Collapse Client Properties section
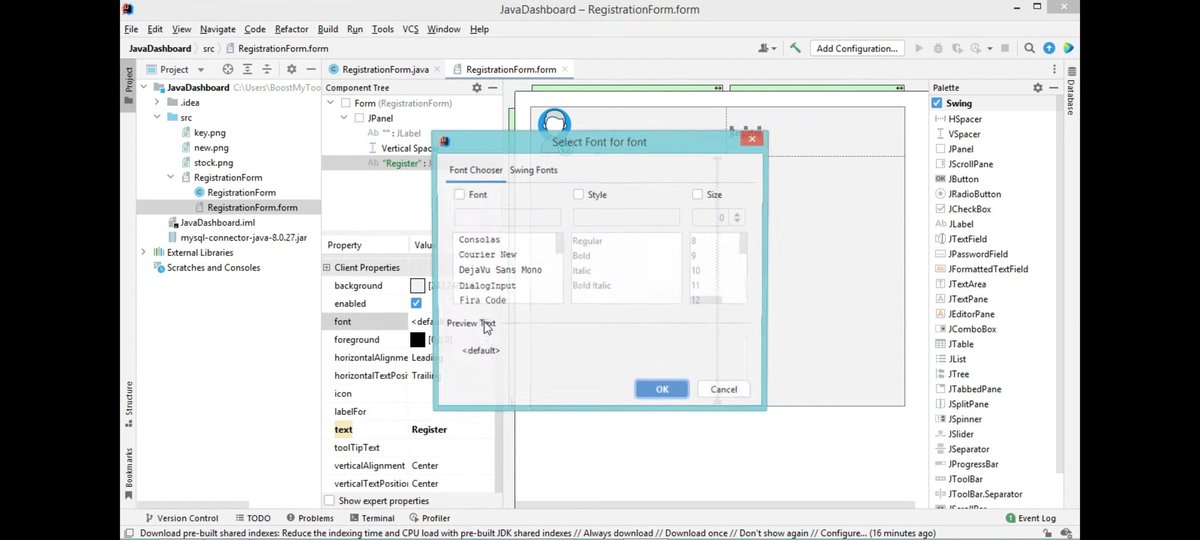Viewport: 1200px width, 540px height. 327,267
